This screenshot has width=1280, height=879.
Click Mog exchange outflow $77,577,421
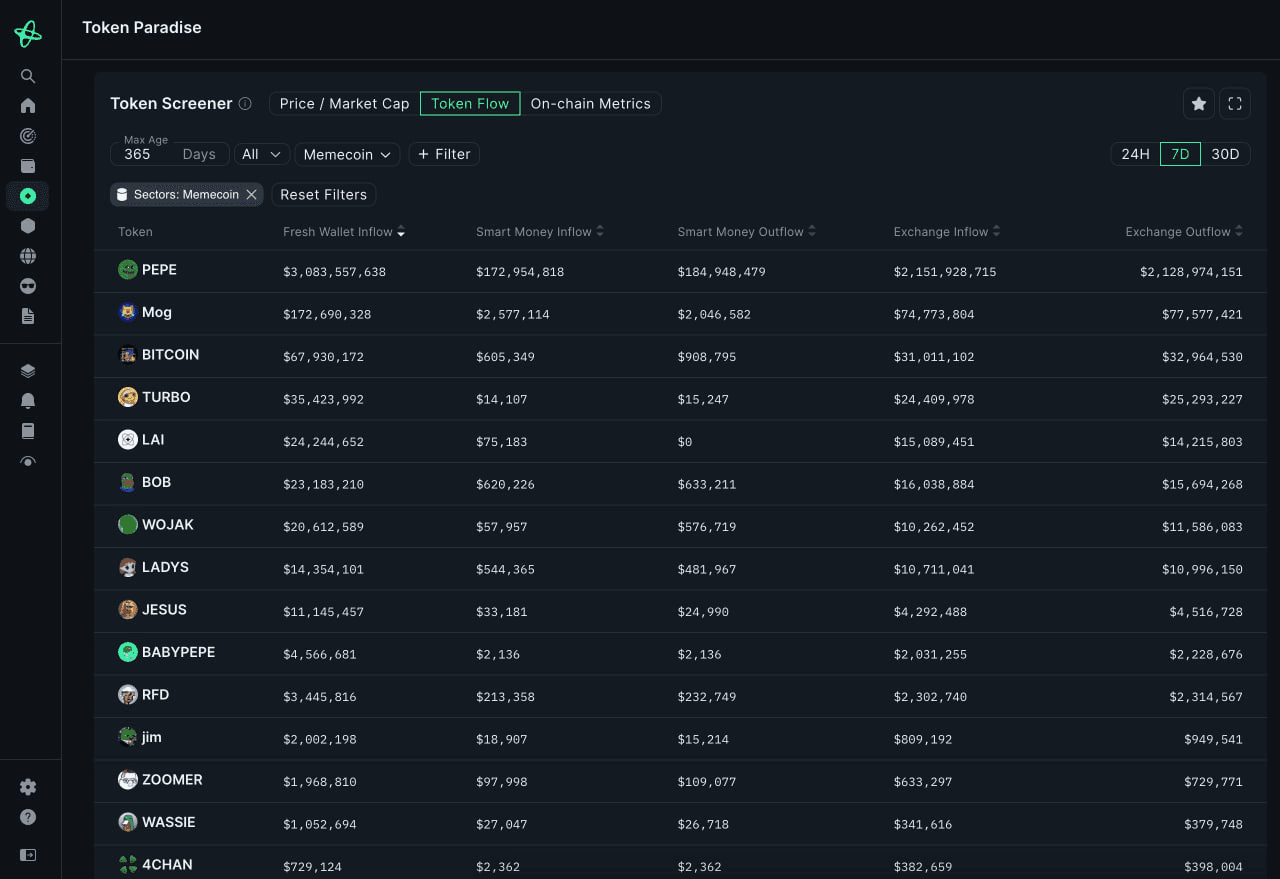1202,314
